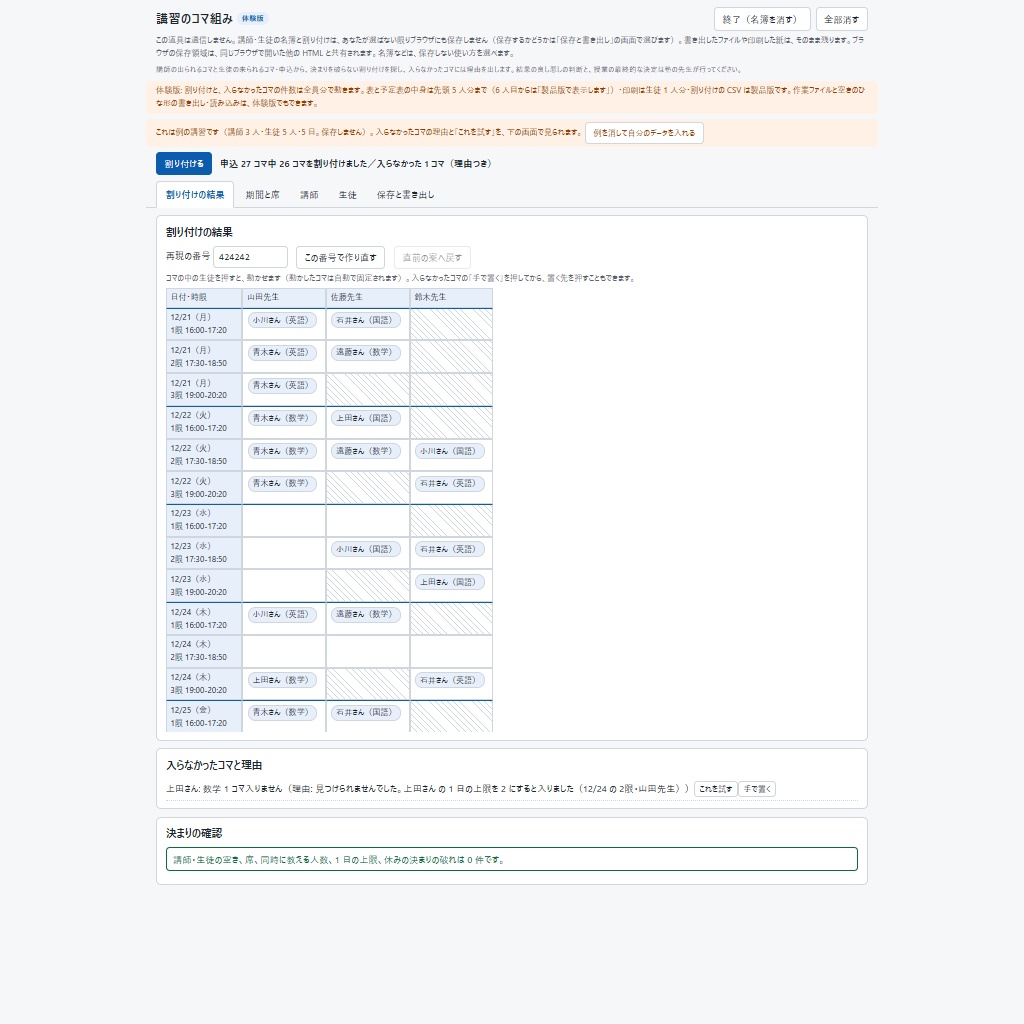Click the 鈴木先生 column header
The image size is (1024, 1024).
[x=451, y=297]
